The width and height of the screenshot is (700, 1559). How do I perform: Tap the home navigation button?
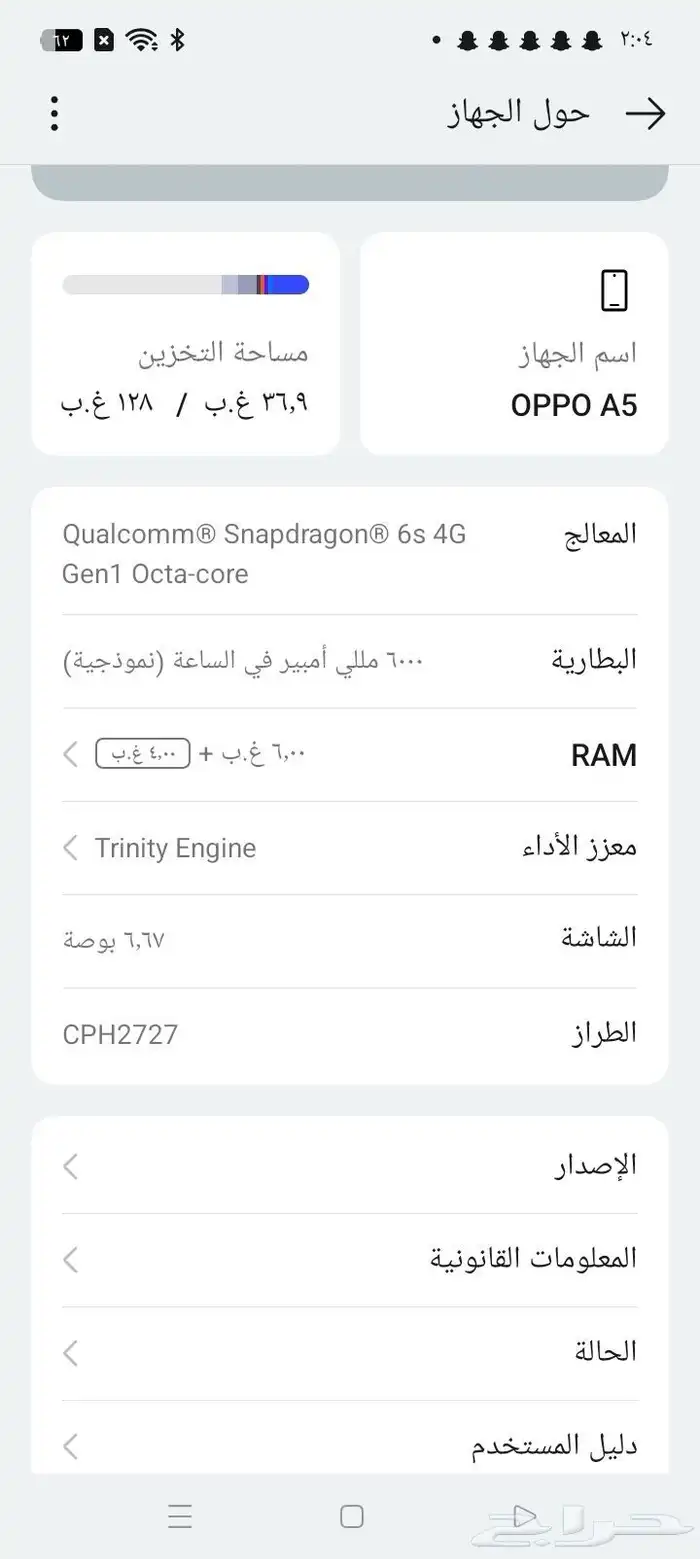(350, 1516)
